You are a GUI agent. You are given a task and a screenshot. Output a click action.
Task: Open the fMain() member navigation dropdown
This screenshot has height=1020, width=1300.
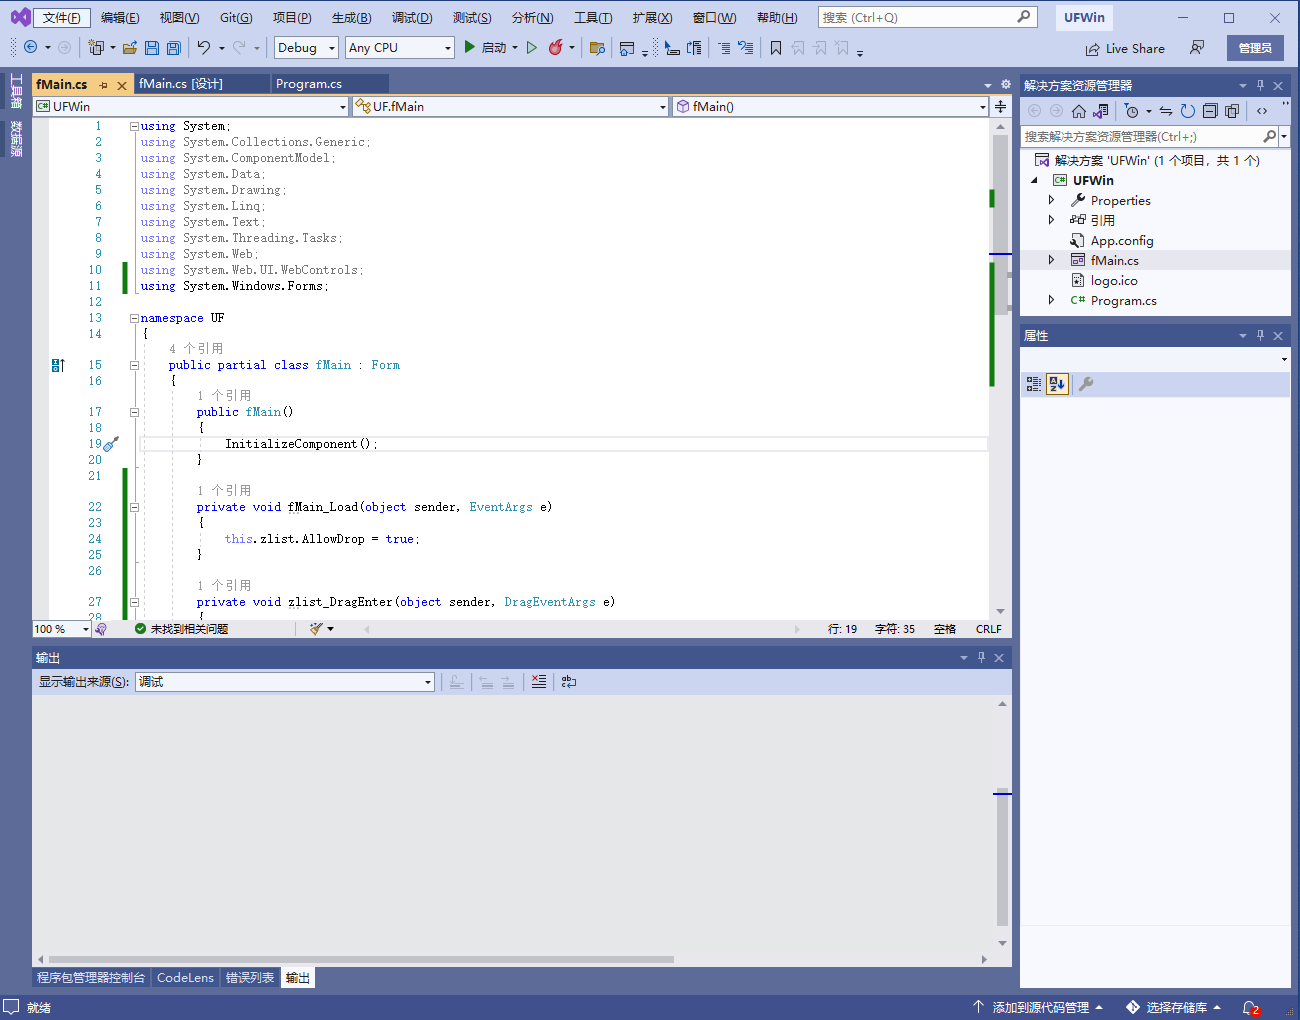coord(830,106)
